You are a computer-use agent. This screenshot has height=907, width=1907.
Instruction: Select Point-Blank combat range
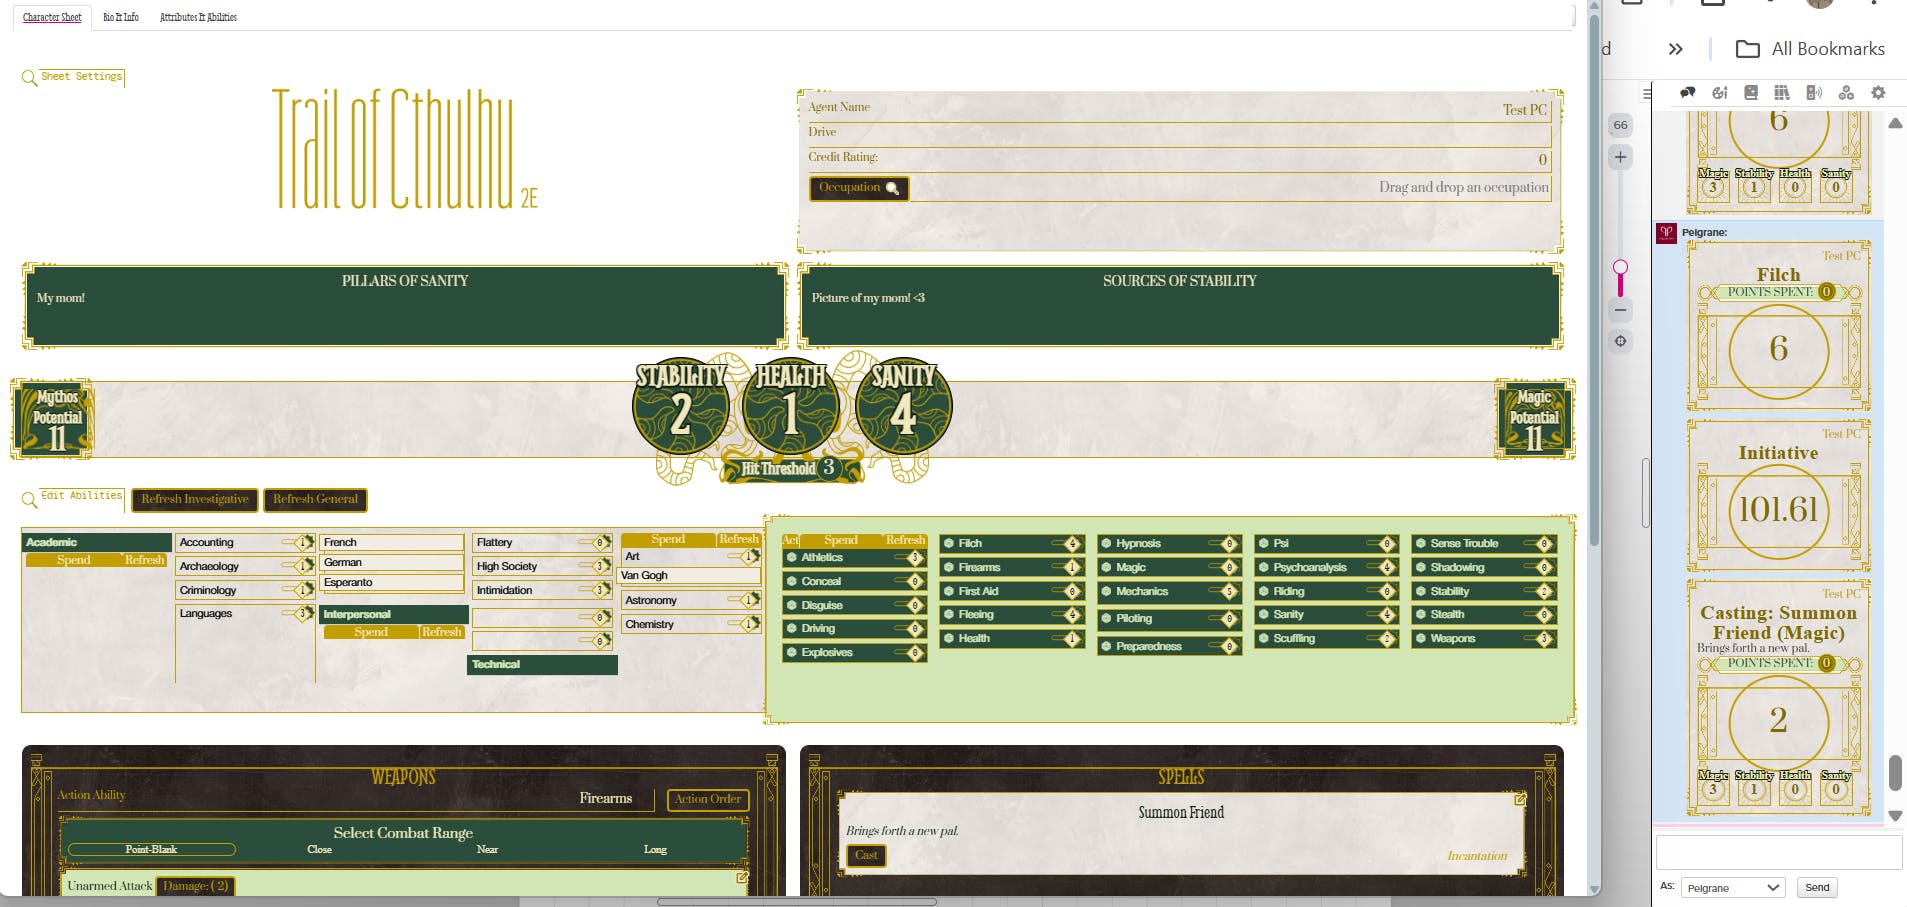click(x=151, y=850)
